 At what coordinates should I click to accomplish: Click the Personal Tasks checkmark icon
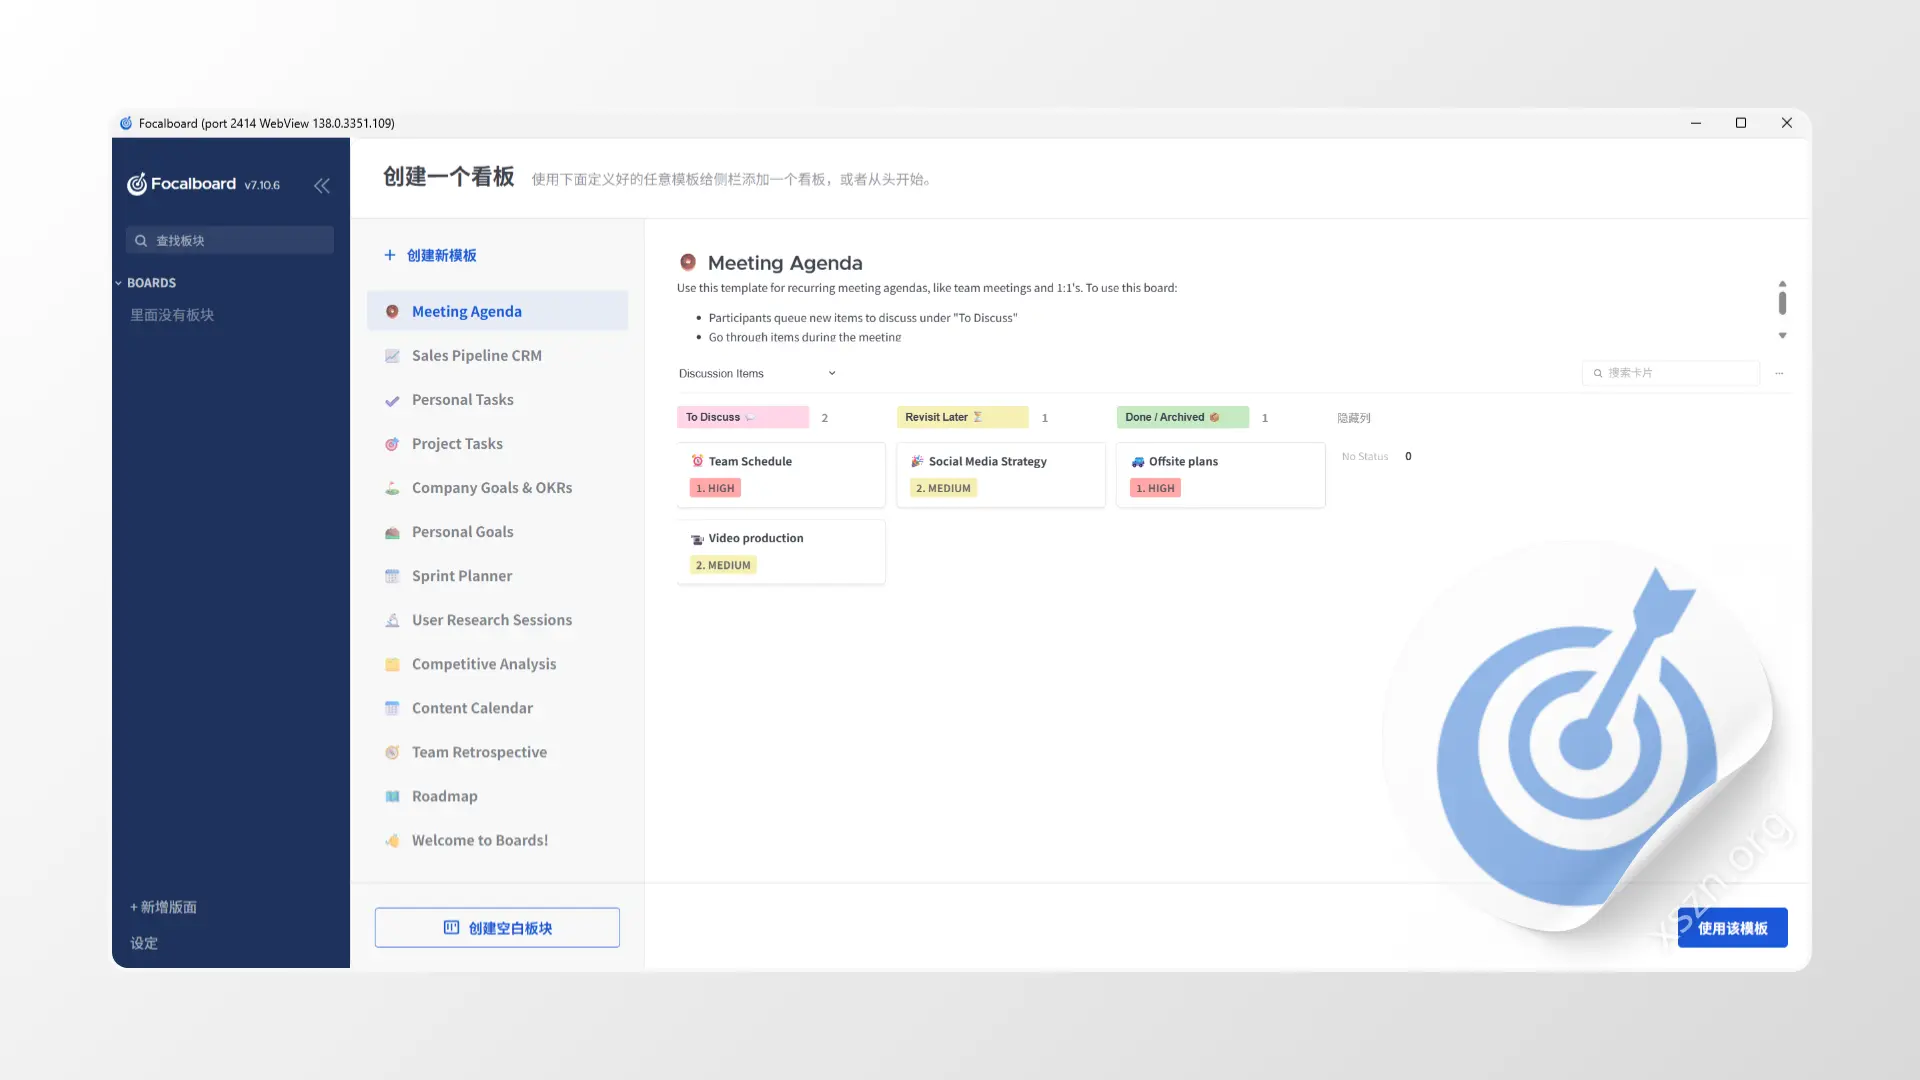(x=392, y=400)
